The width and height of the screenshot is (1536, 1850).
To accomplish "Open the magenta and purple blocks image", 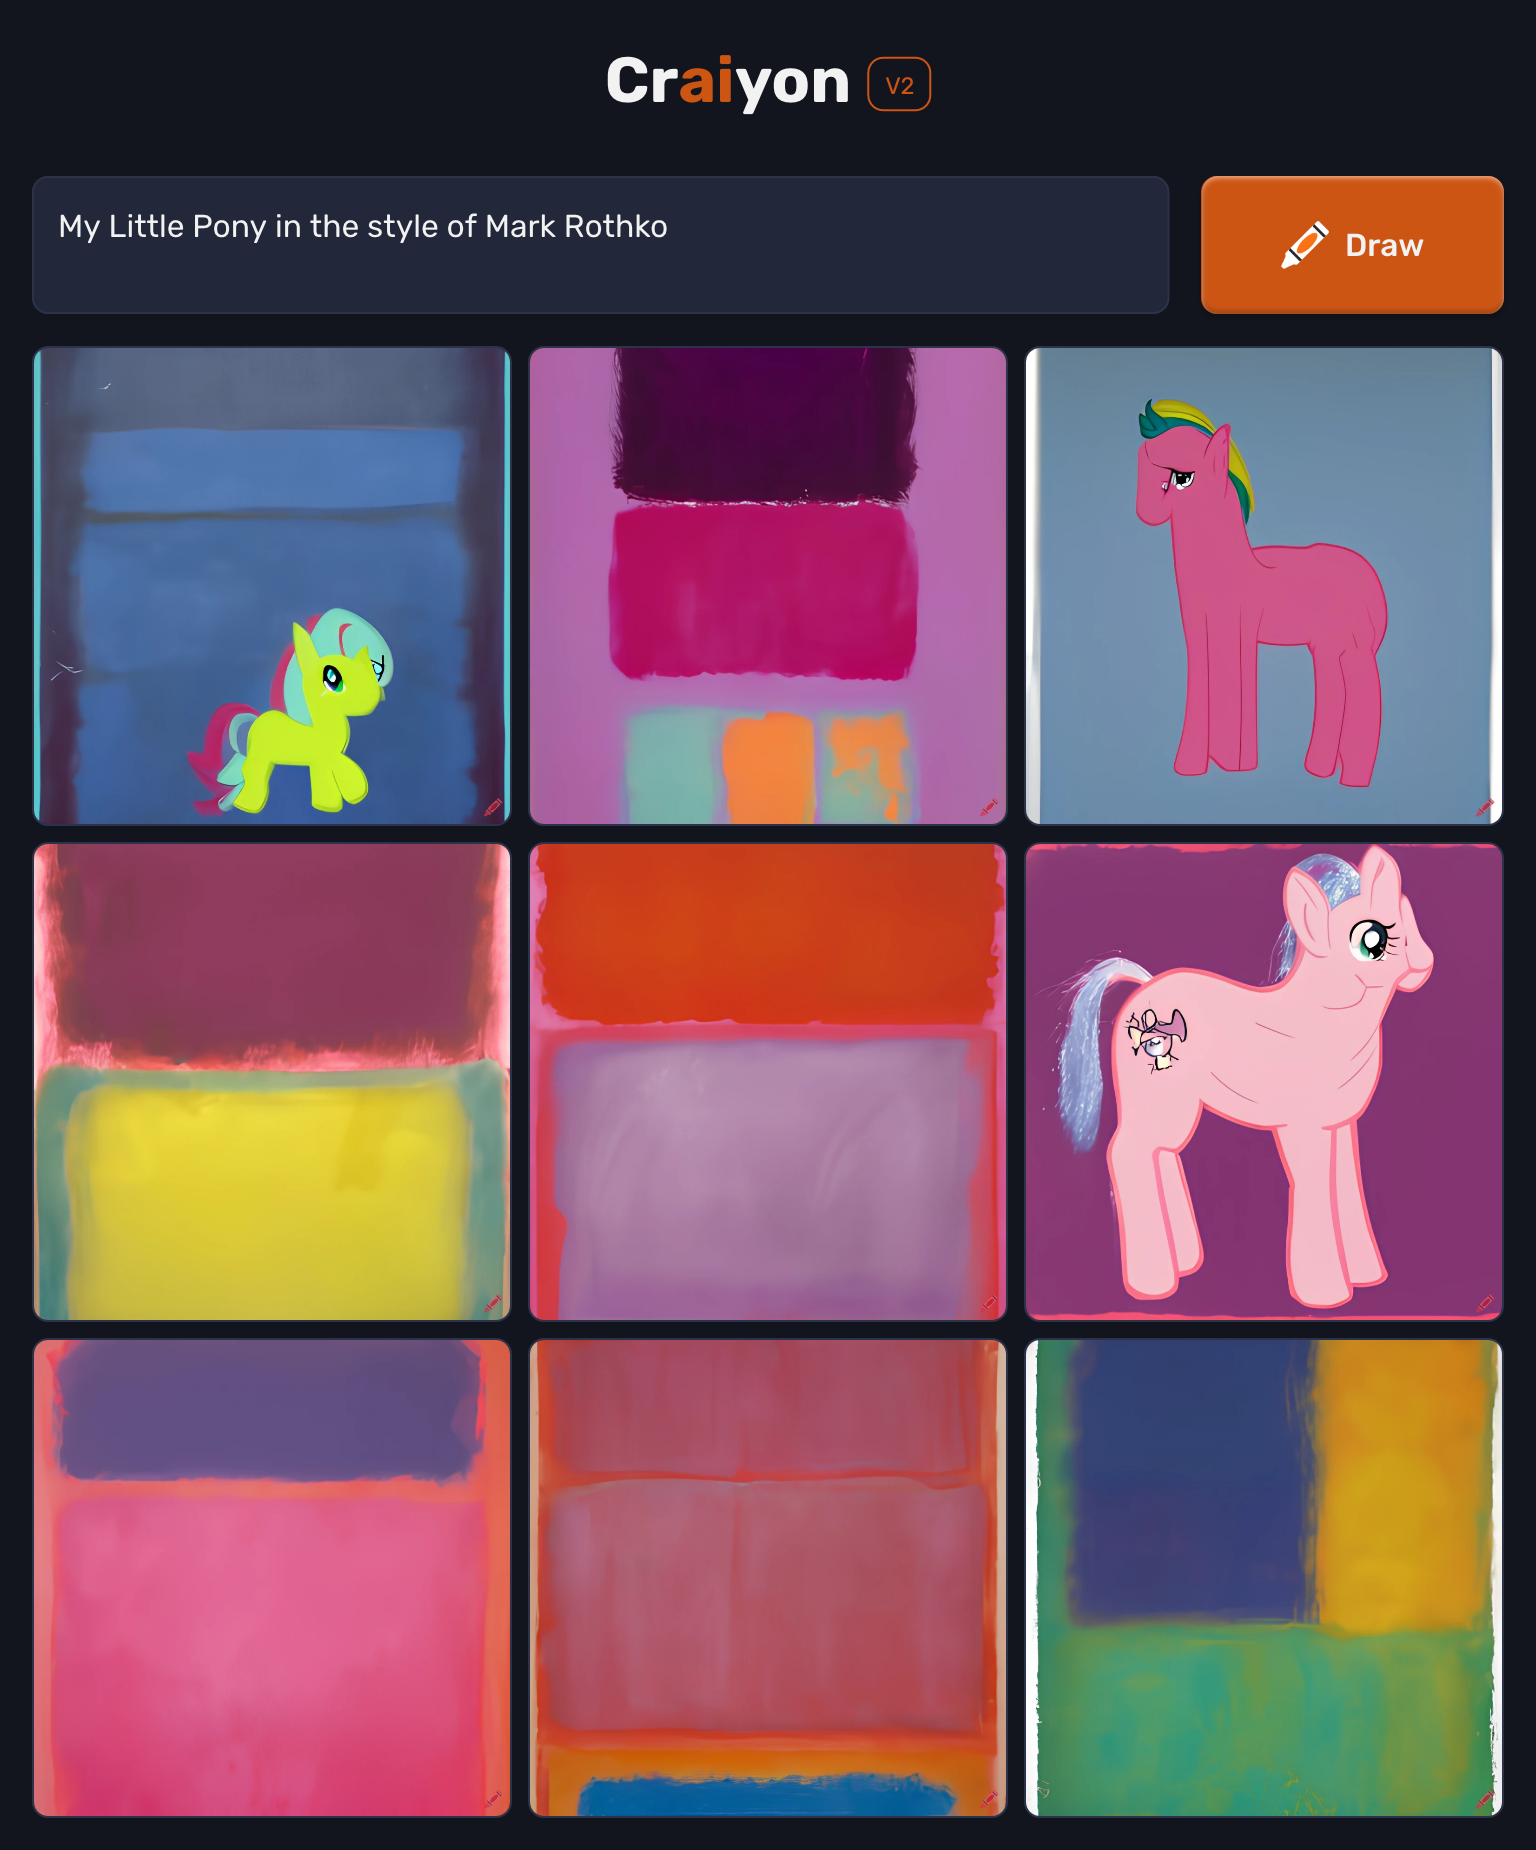I will (x=768, y=586).
